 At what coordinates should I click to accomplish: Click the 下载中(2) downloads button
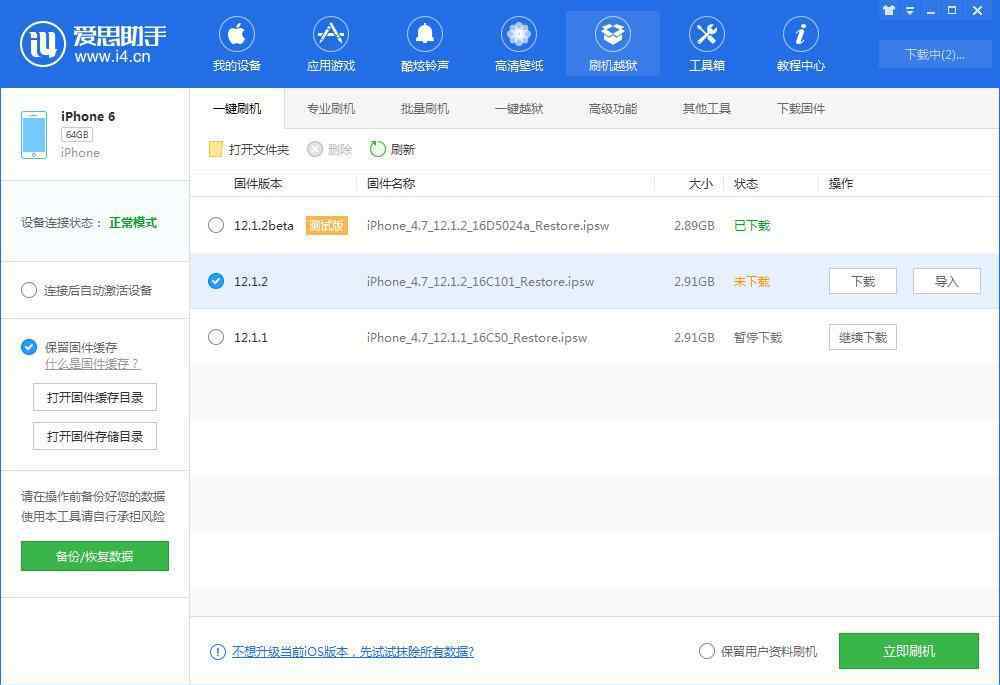[934, 55]
